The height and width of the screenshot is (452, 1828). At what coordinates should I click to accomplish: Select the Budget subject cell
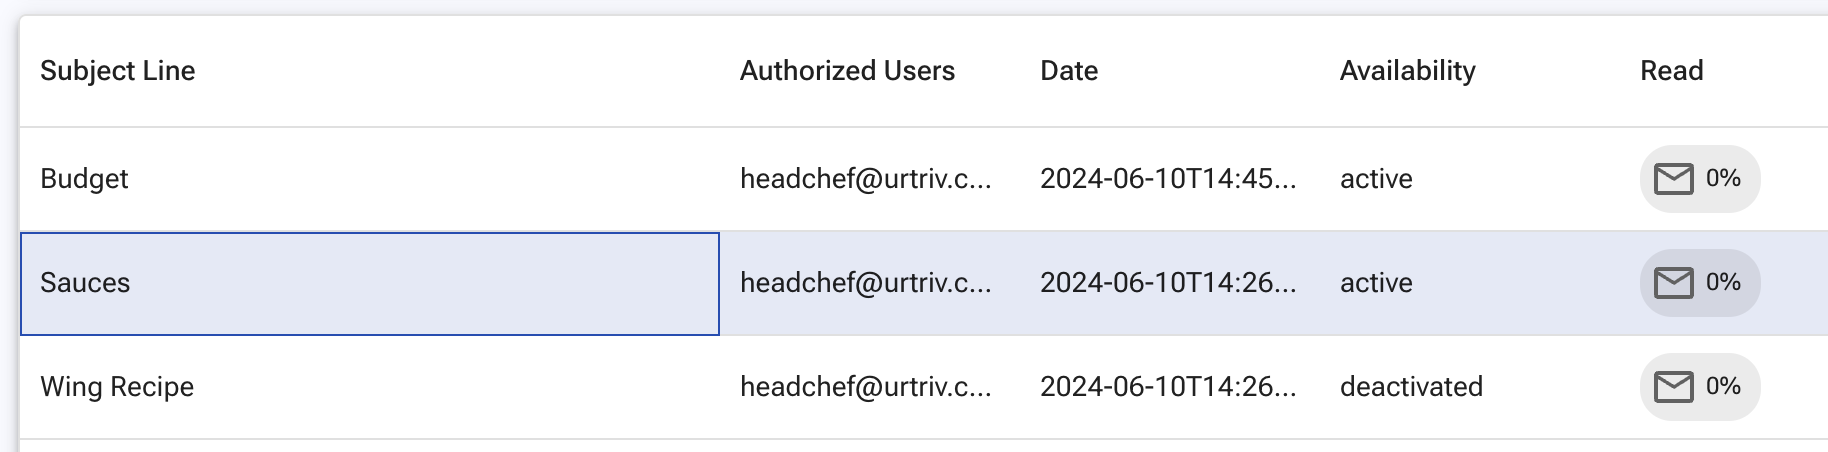click(x=370, y=179)
